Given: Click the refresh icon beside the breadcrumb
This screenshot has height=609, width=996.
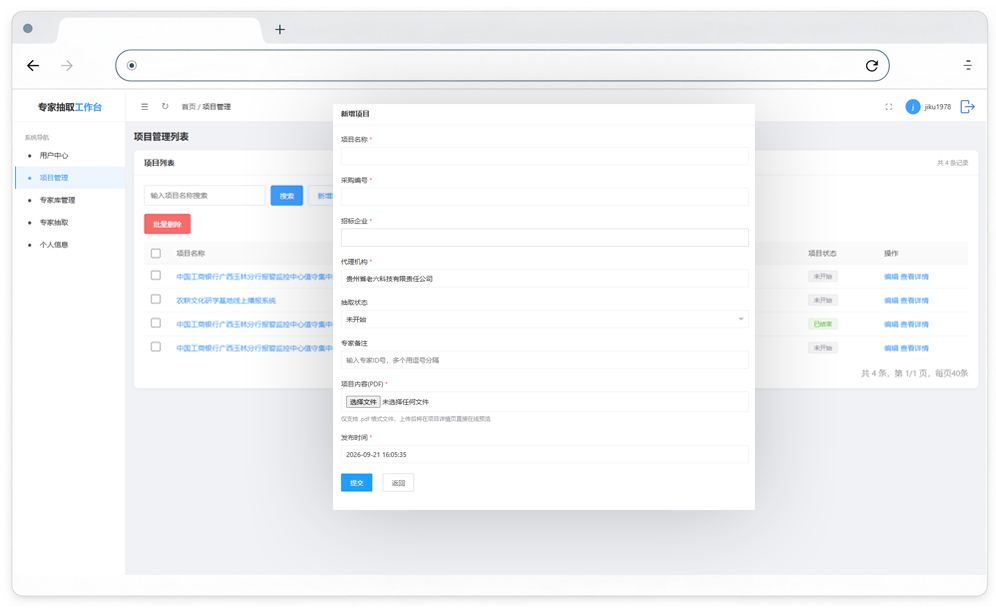Looking at the screenshot, I should pyautogui.click(x=165, y=106).
